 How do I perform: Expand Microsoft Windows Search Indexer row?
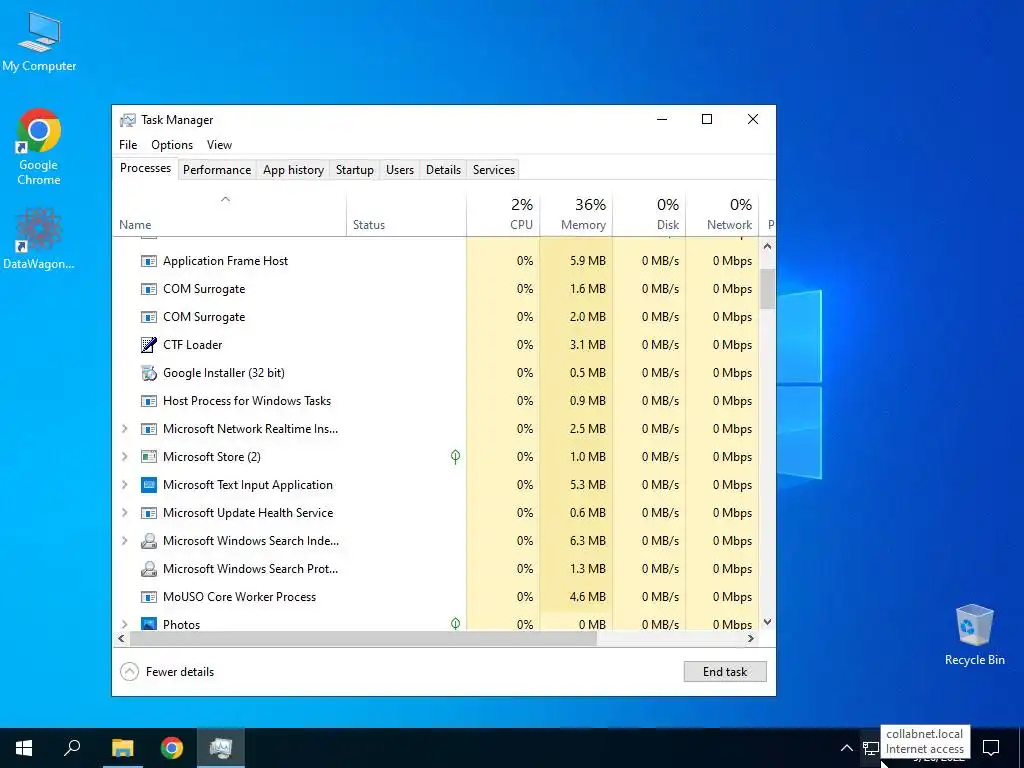(125, 541)
